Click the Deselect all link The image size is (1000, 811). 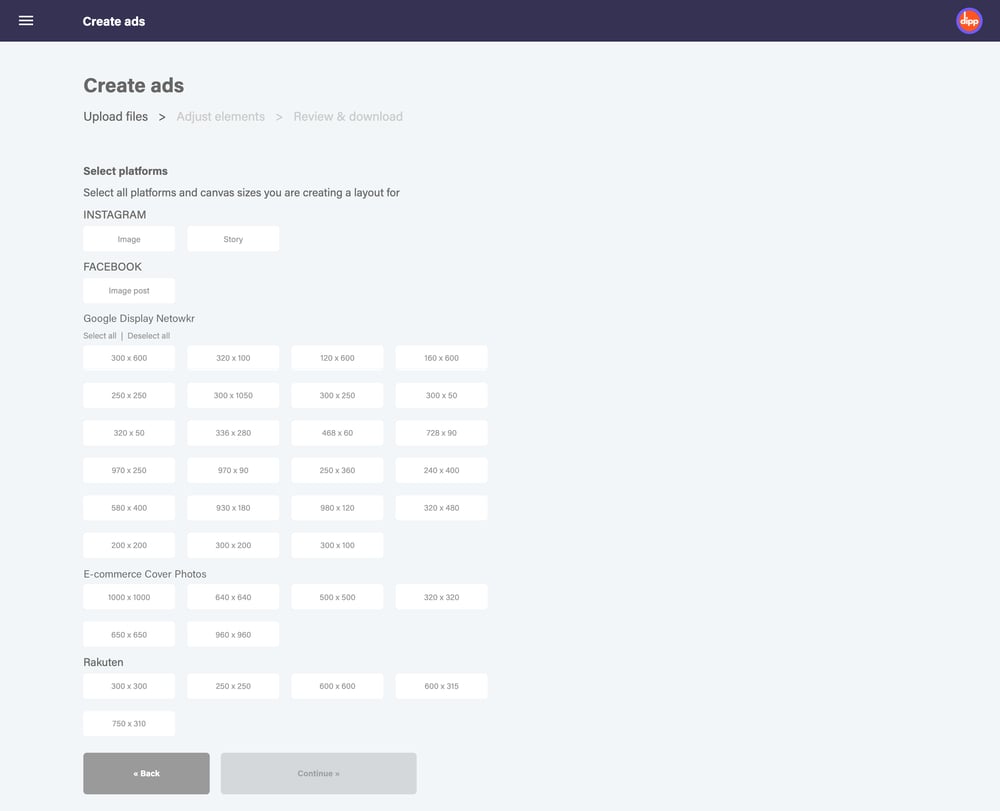tap(148, 335)
